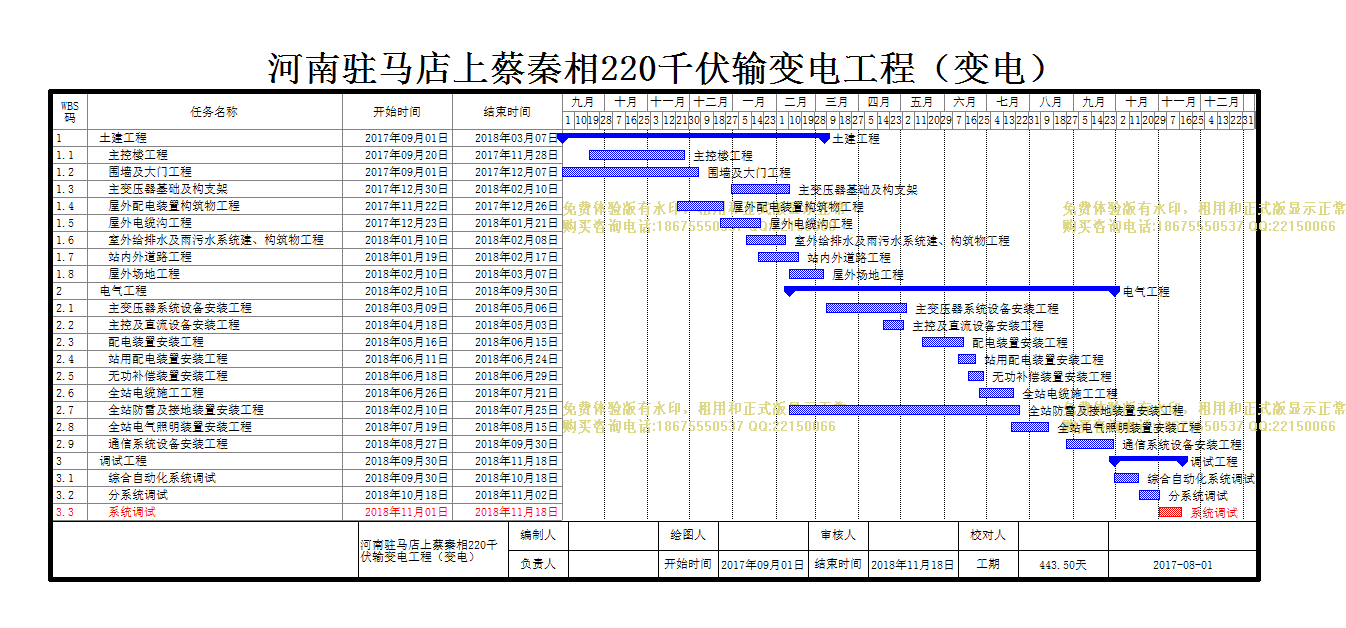Click the 主变压器系统设备安装工程 Gantt bar
Image resolution: width=1346 pixels, height=628 pixels.
click(x=866, y=308)
